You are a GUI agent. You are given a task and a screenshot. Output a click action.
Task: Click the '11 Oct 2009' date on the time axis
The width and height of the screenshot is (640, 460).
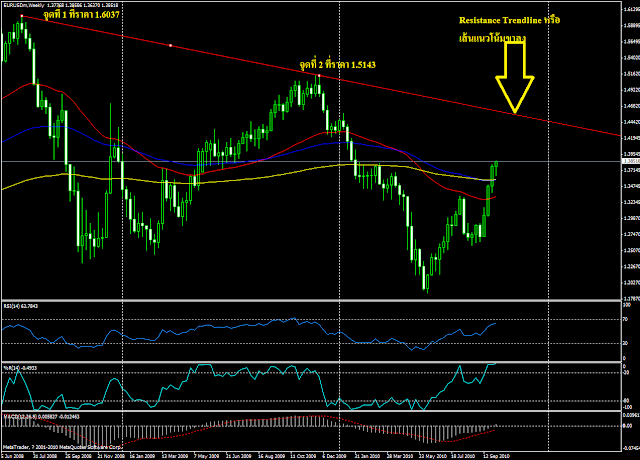(303, 456)
